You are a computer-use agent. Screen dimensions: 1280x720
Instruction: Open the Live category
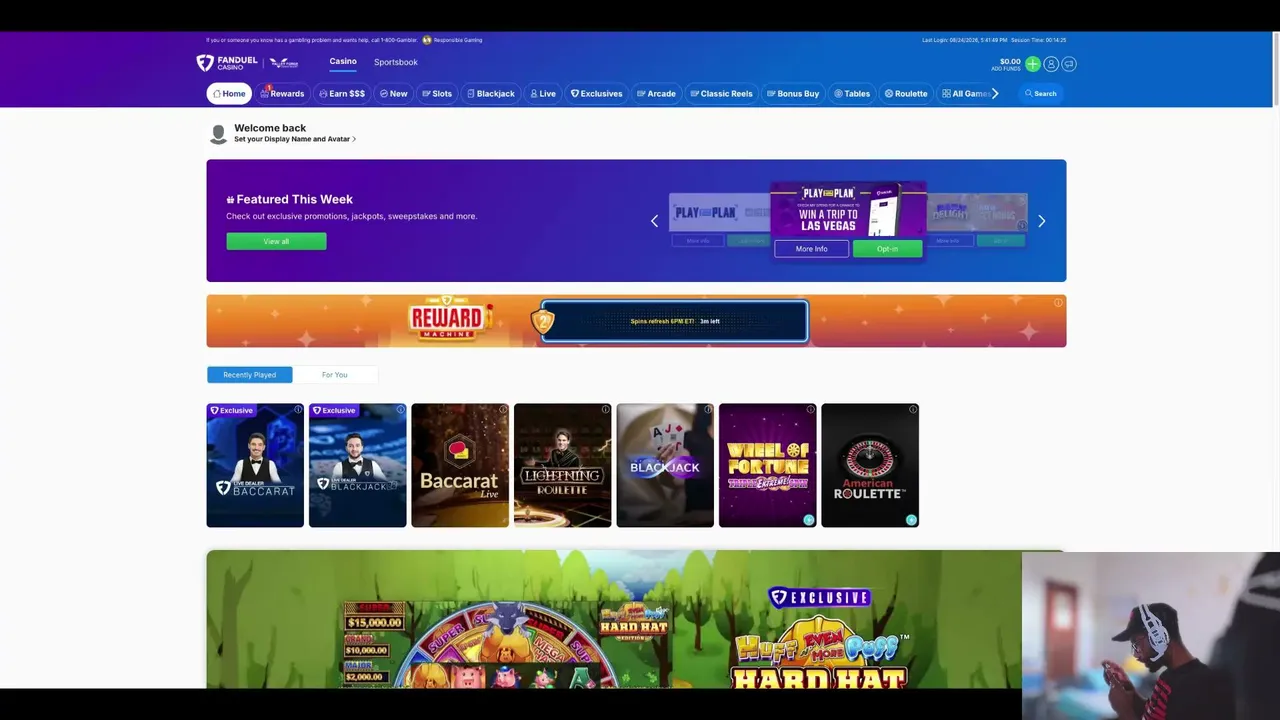point(543,94)
